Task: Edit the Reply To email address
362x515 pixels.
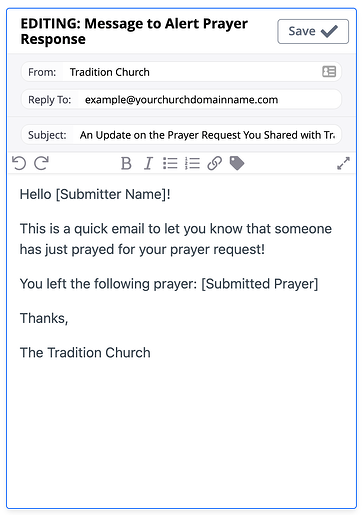Action: point(181,99)
